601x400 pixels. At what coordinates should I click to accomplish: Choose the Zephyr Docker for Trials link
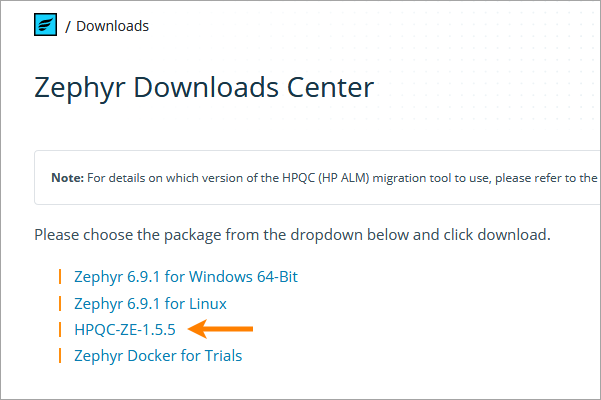click(x=158, y=355)
